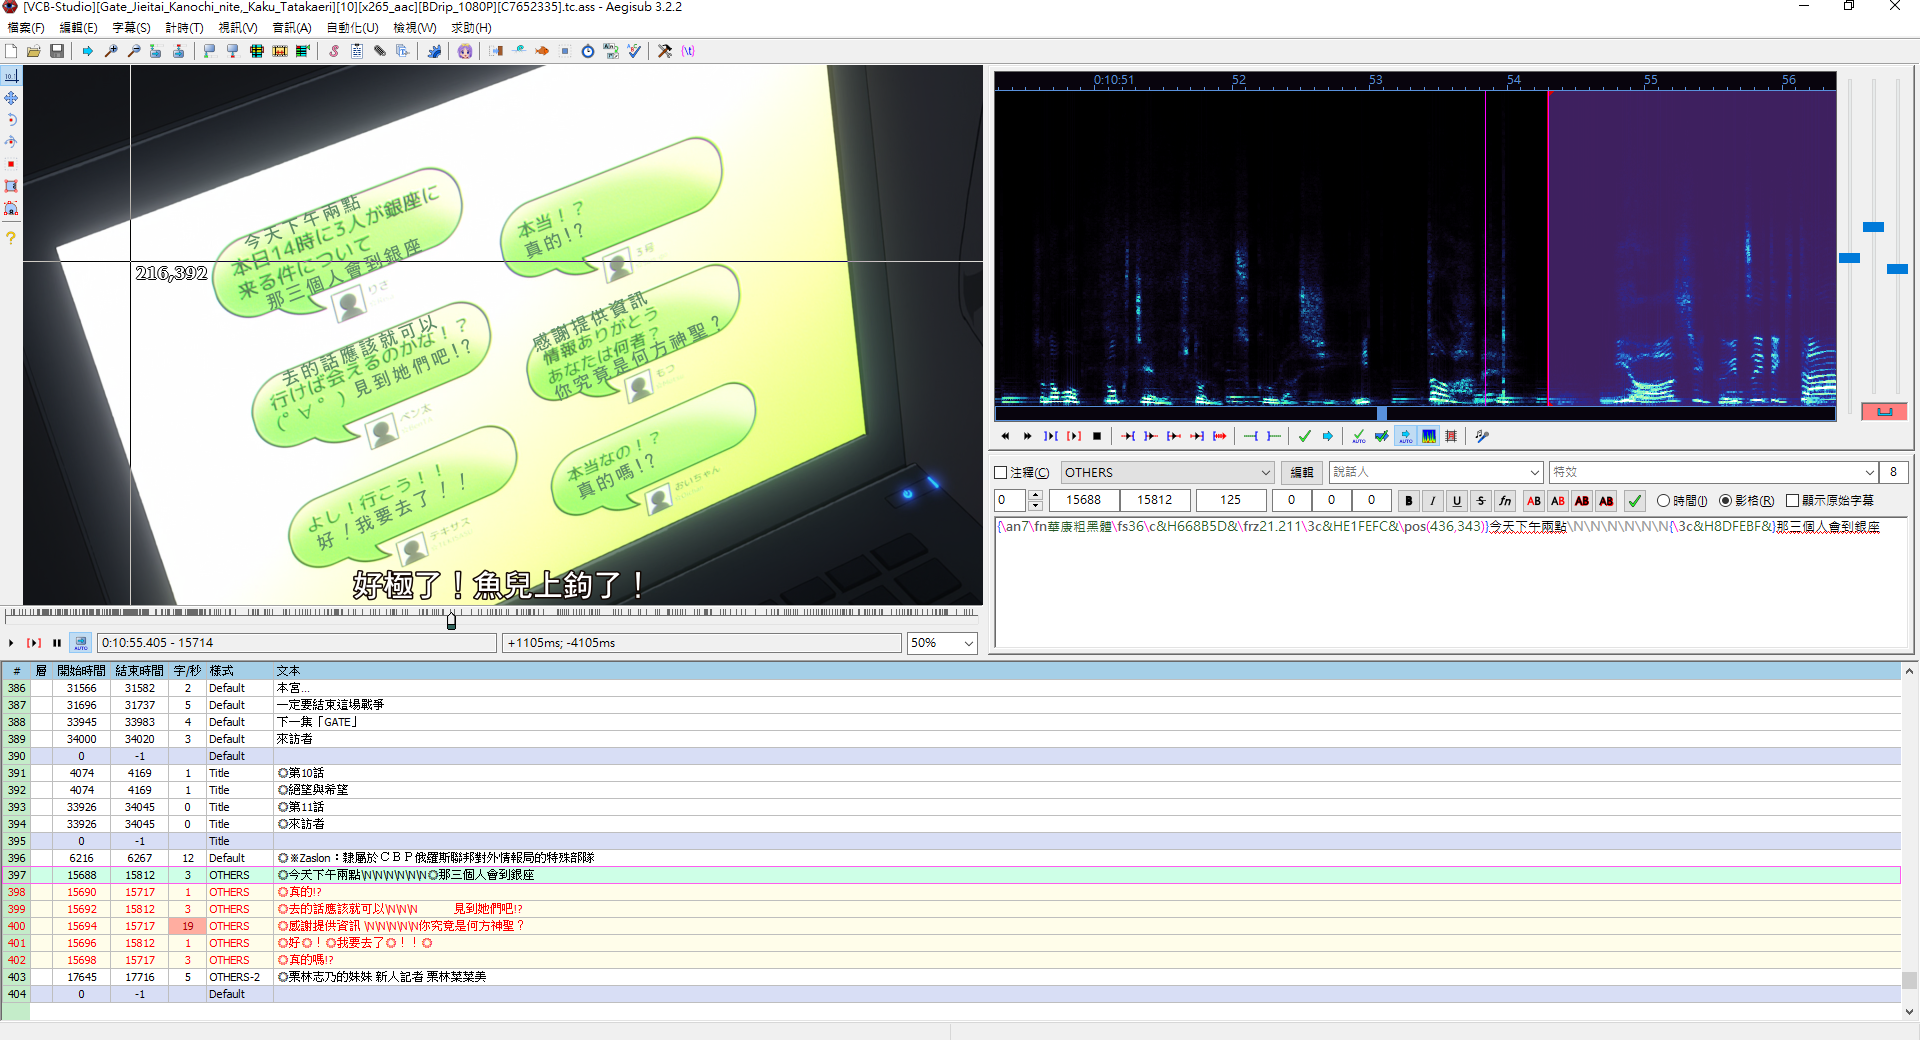Click the subtitle grid vertical scrollbar
This screenshot has width=1920, height=1040.
click(1909, 840)
